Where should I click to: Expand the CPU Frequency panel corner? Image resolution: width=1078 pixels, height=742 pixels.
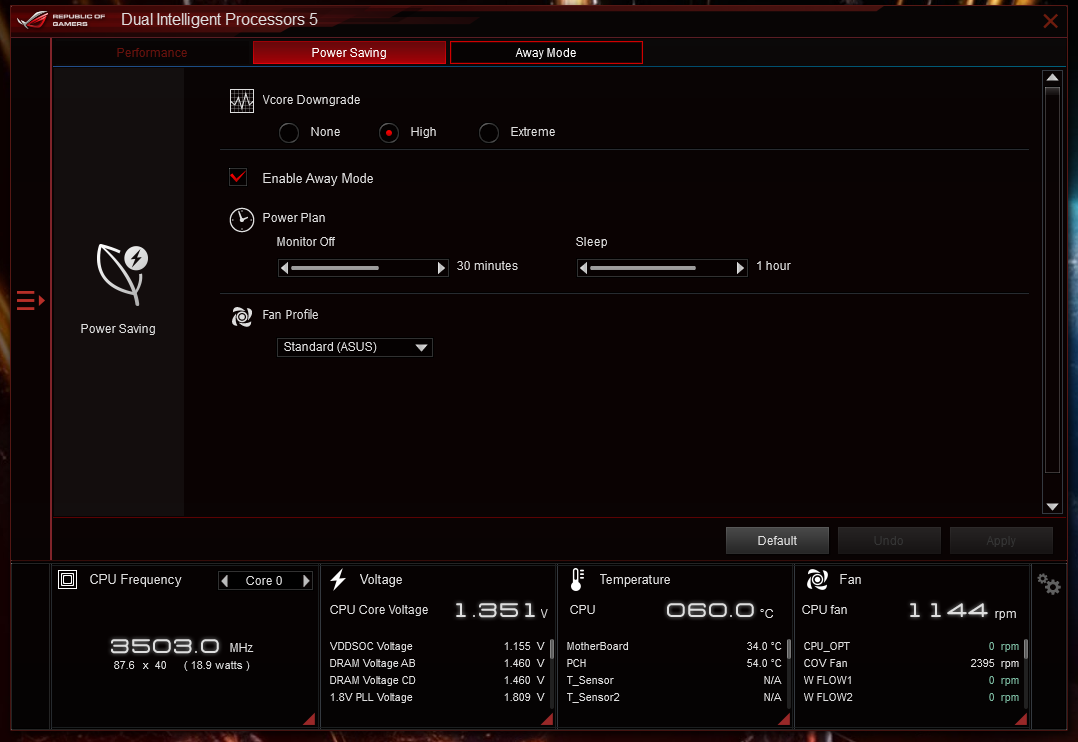click(309, 719)
